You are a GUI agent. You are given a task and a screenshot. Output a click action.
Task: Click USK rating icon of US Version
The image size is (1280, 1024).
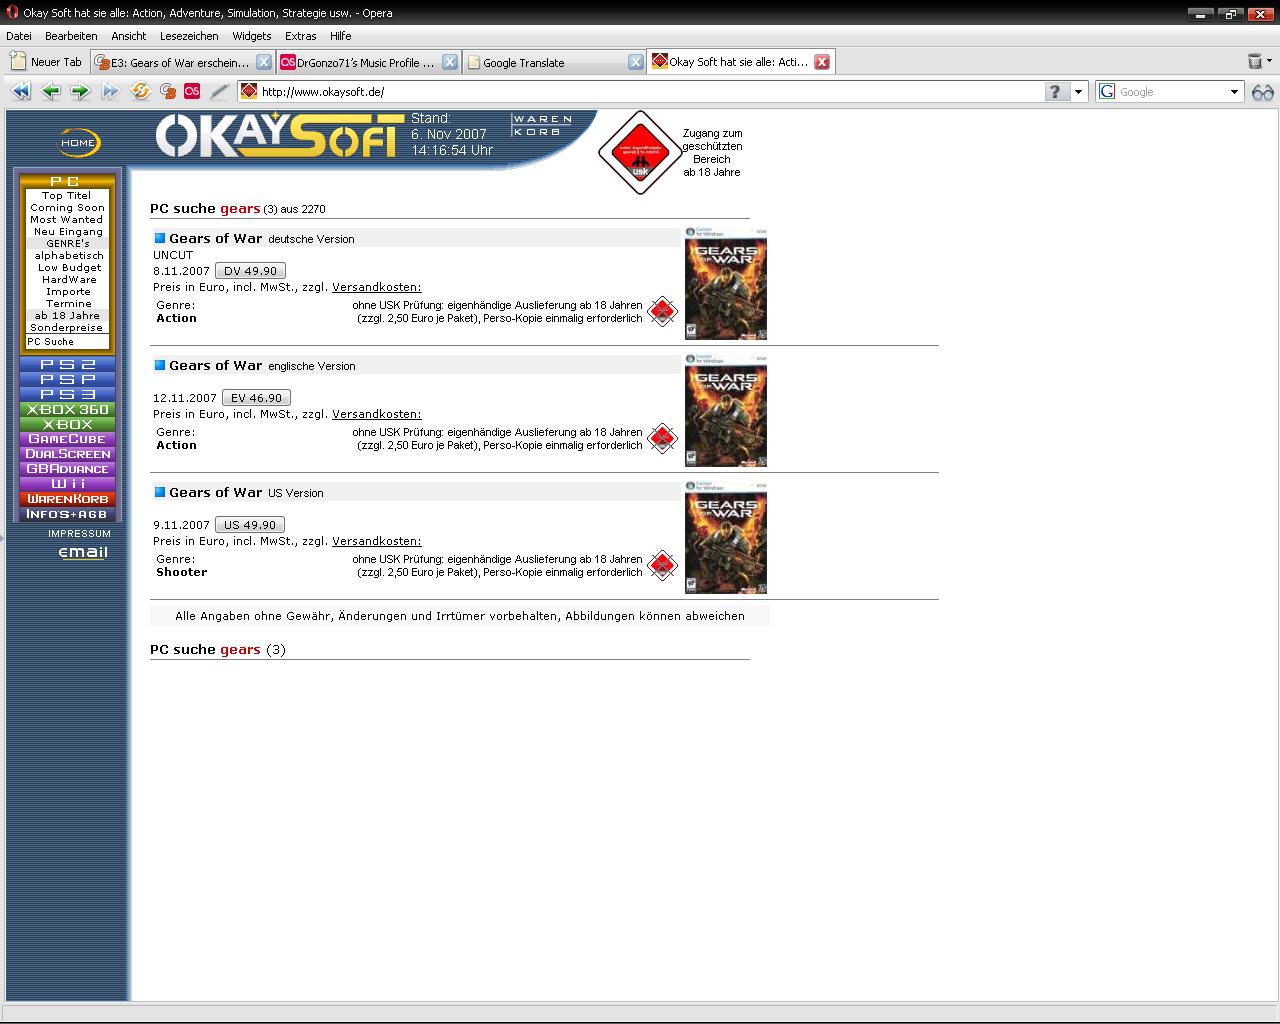[x=662, y=565]
